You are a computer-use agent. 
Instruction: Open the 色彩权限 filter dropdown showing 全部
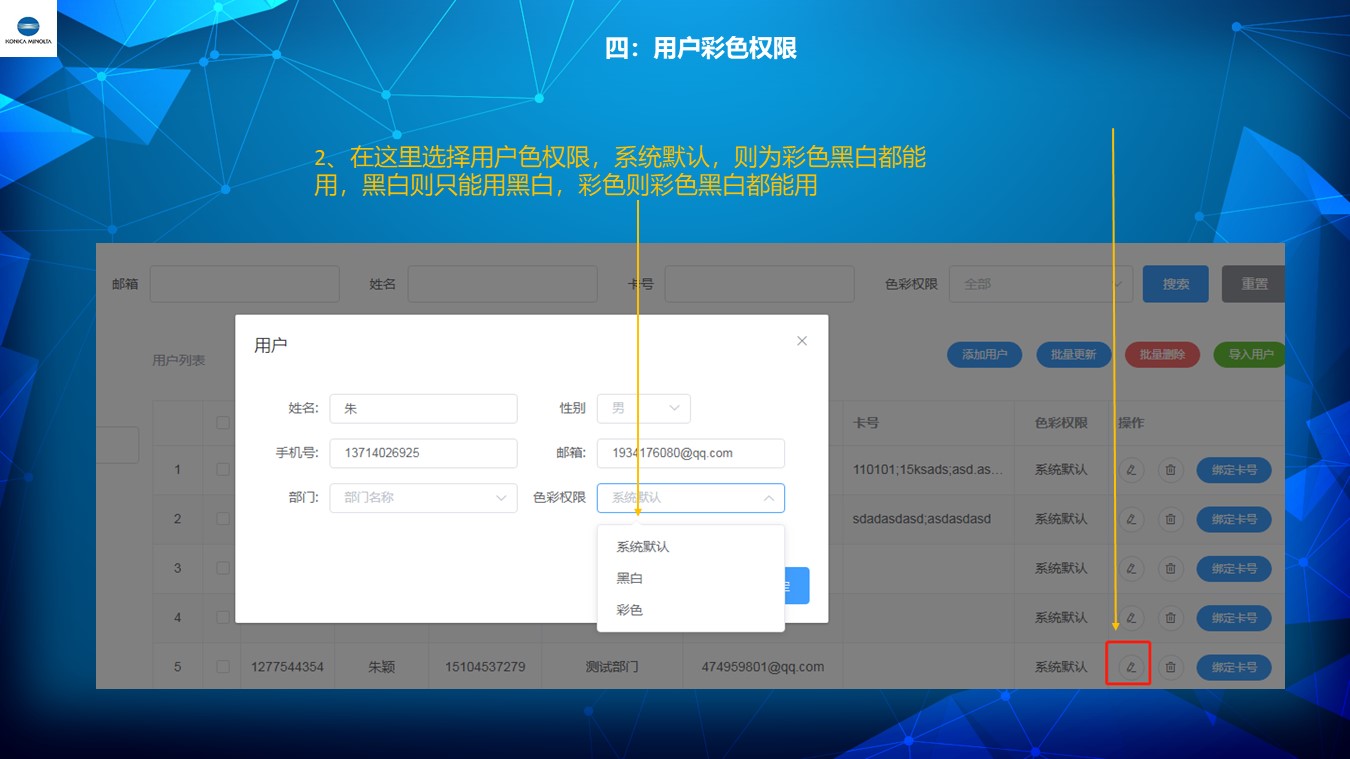coord(1040,284)
